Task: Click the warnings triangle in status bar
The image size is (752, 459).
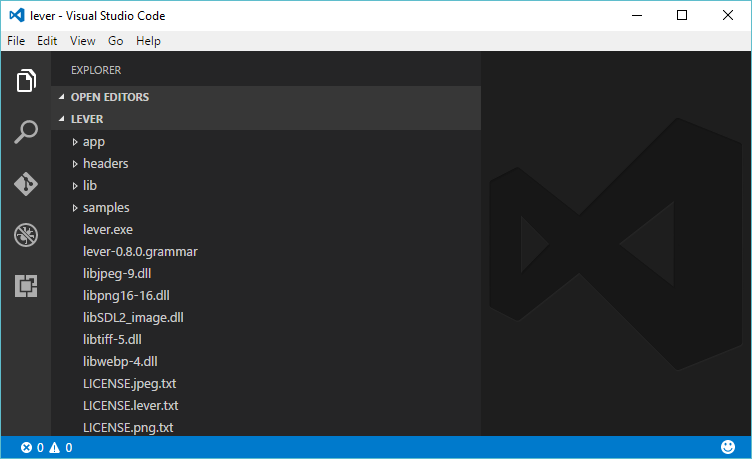Action: pyautogui.click(x=55, y=448)
